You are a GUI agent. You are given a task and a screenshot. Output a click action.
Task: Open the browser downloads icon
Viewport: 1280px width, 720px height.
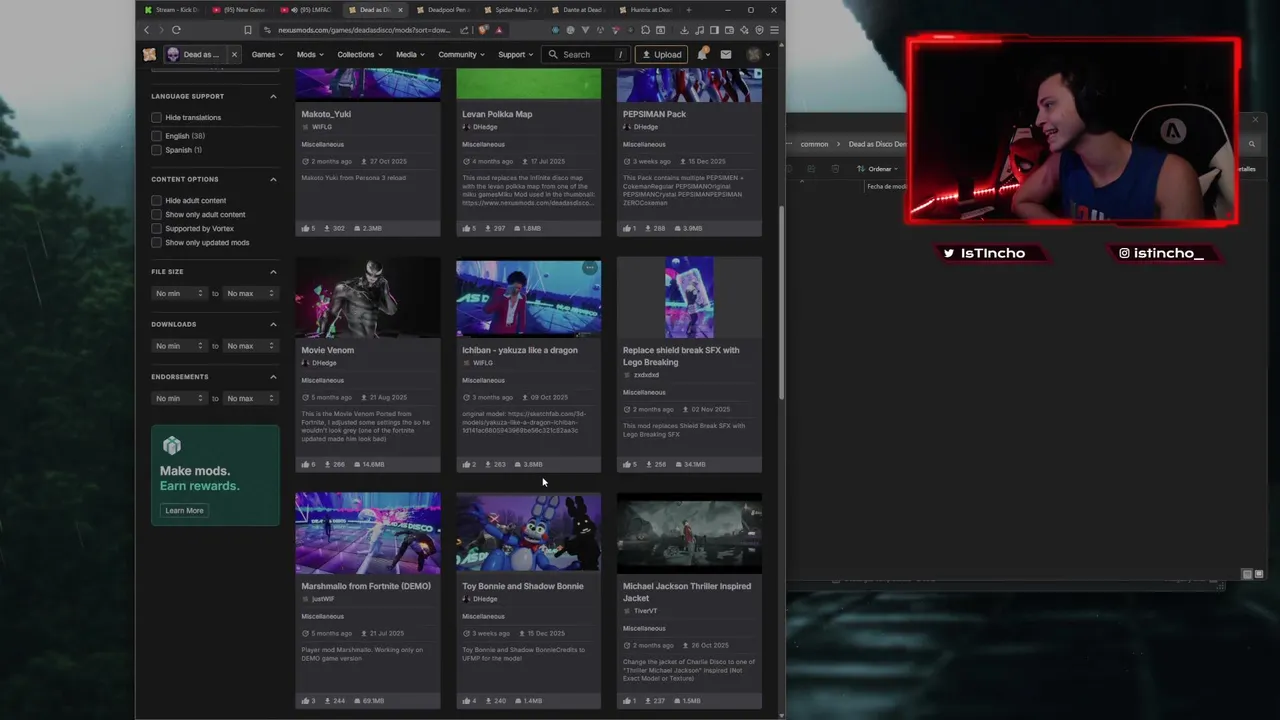point(684,30)
